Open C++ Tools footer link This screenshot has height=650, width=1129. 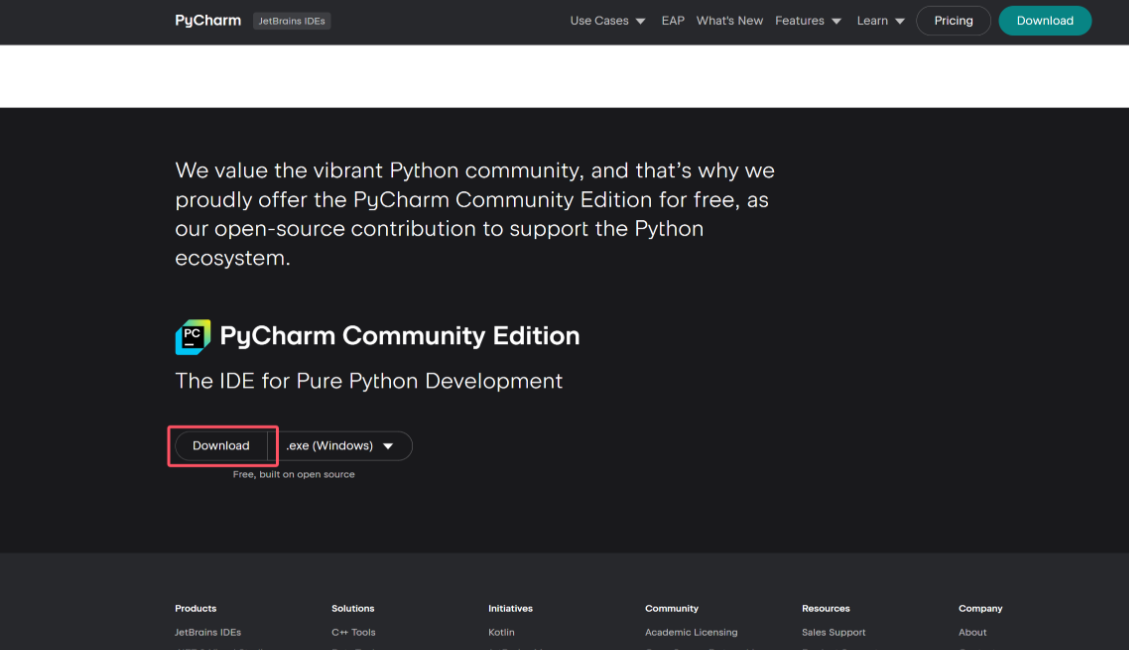point(353,632)
